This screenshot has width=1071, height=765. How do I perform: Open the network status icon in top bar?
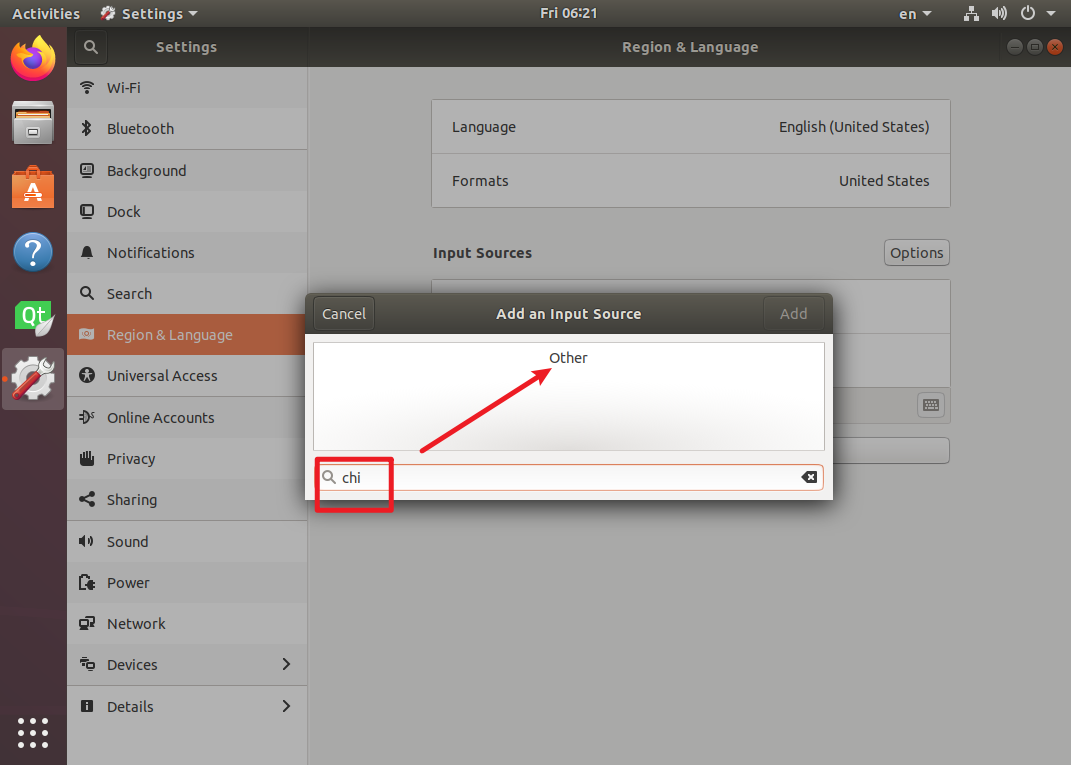pos(971,14)
